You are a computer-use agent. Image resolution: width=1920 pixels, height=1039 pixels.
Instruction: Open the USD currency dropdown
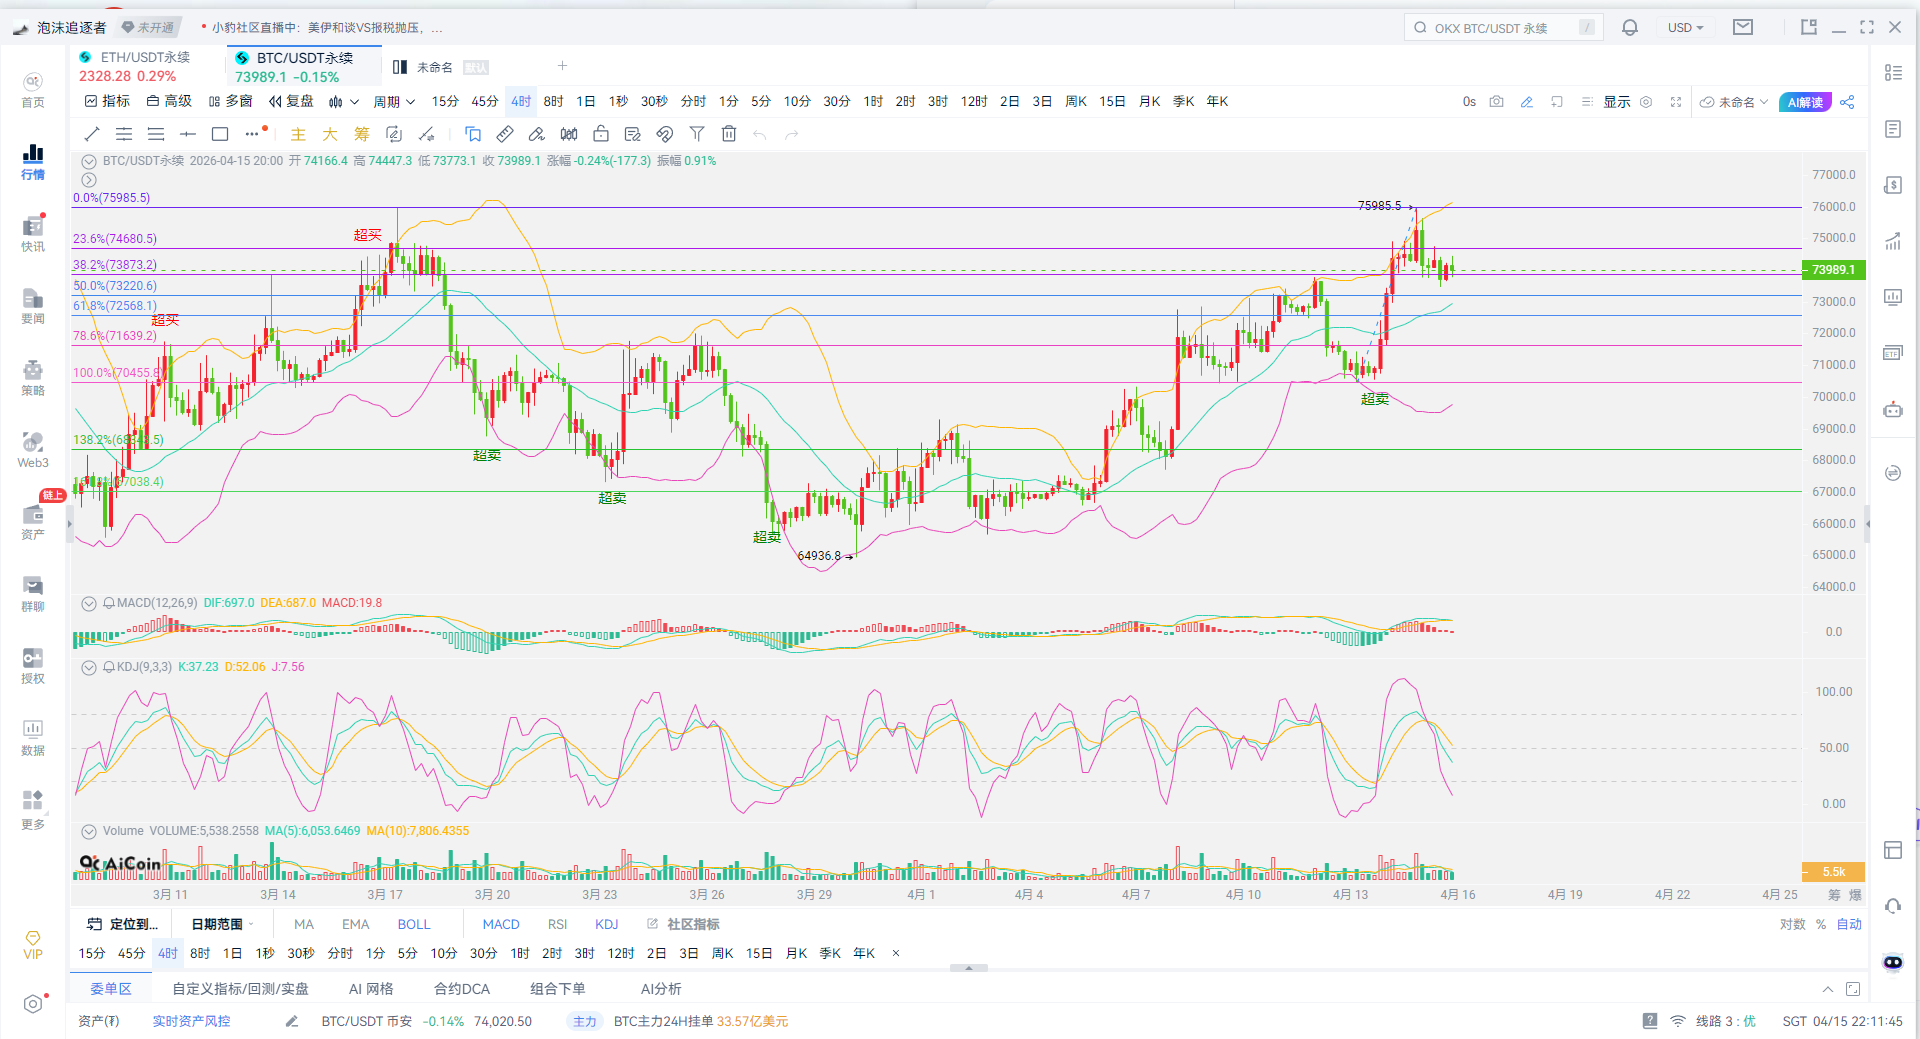click(x=1685, y=28)
